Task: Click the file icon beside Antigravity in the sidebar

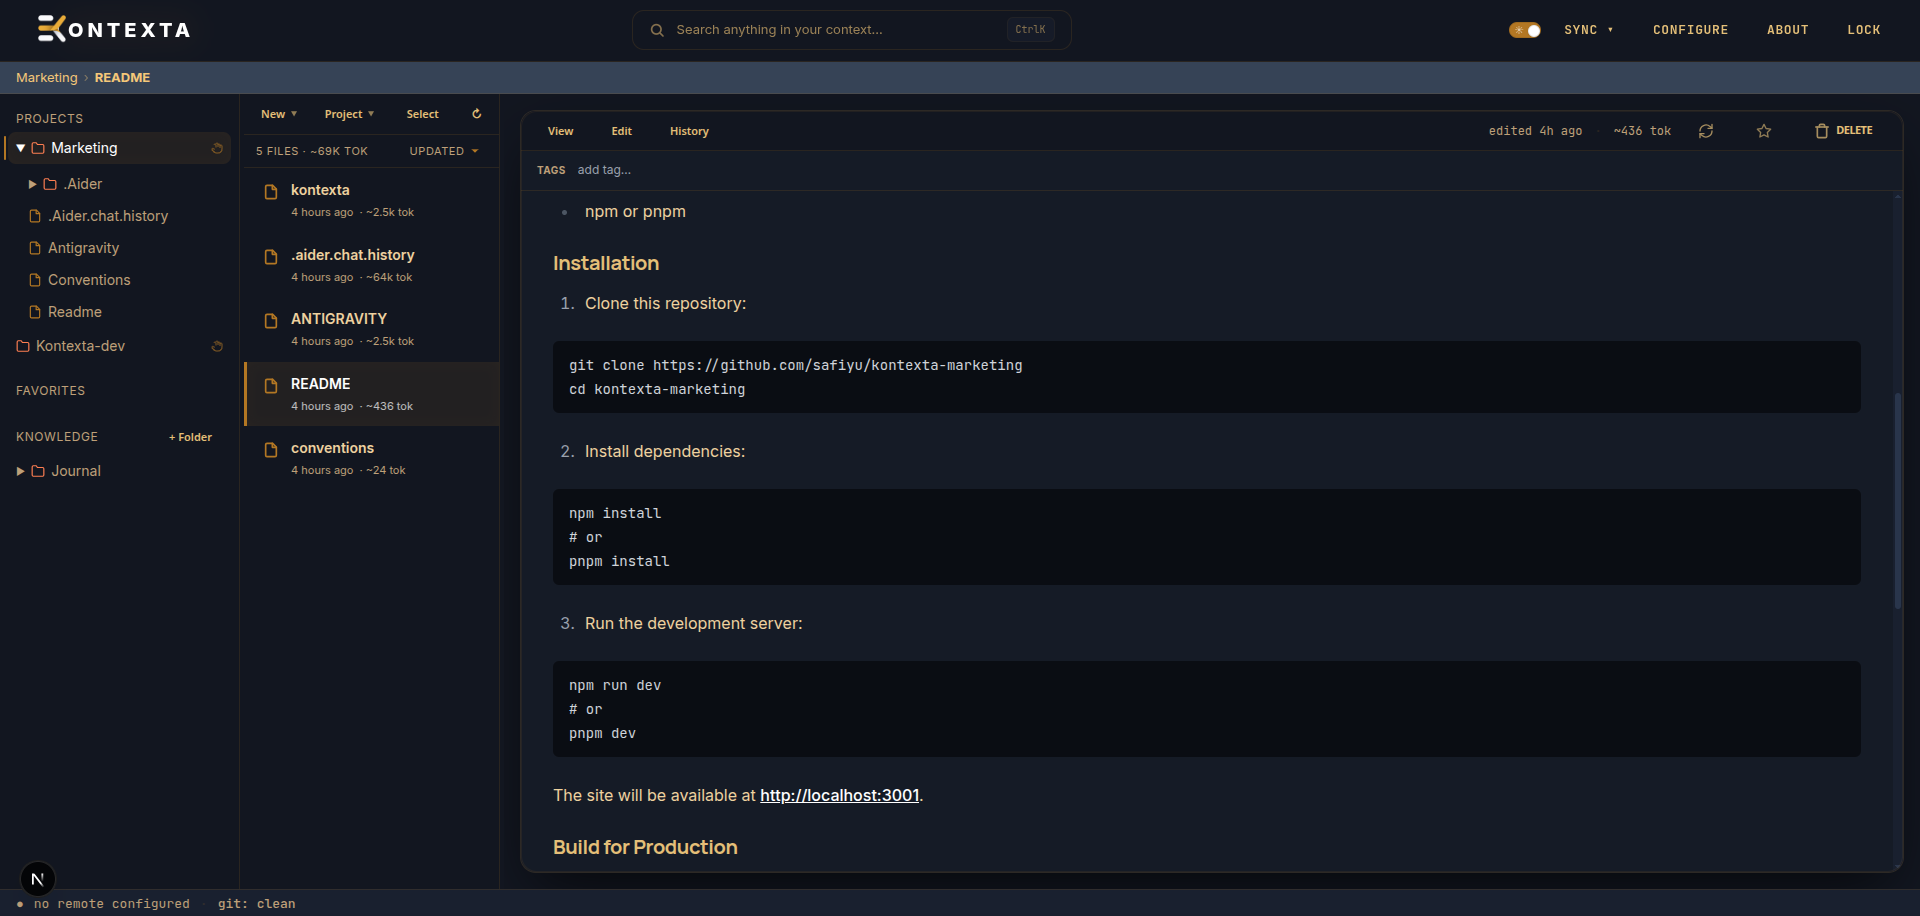Action: coord(35,248)
